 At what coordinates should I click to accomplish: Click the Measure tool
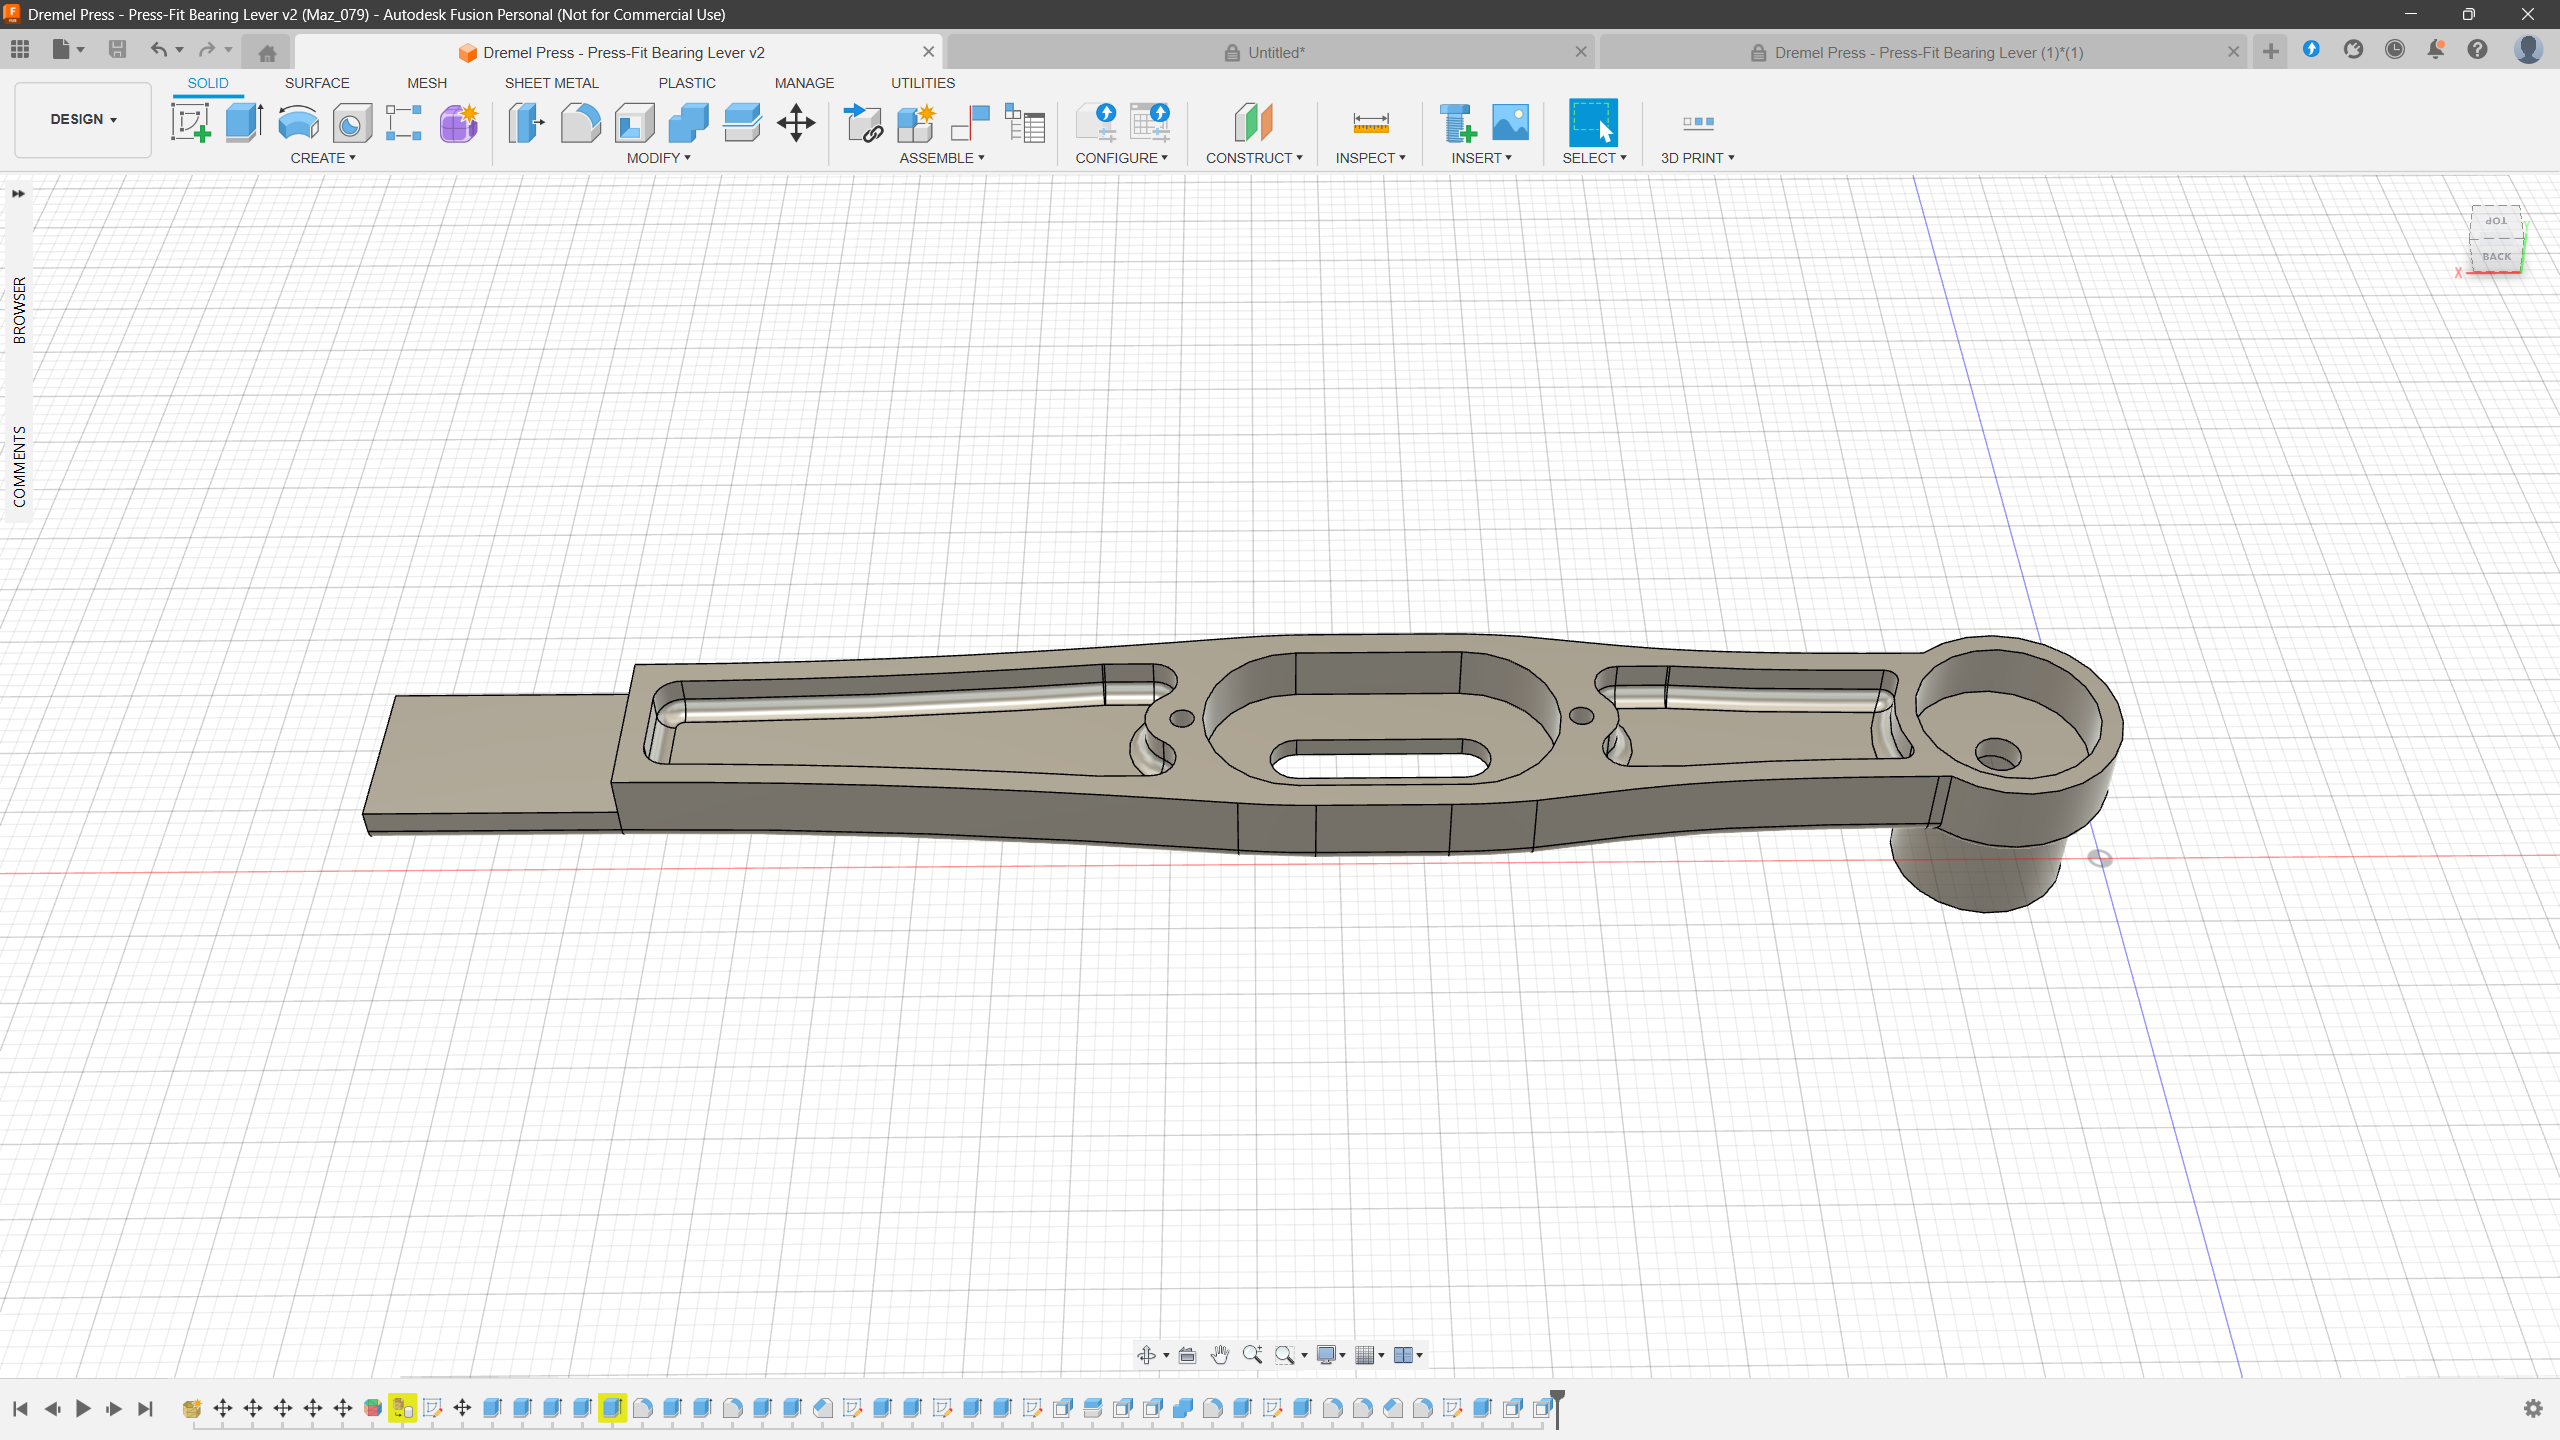(1370, 123)
